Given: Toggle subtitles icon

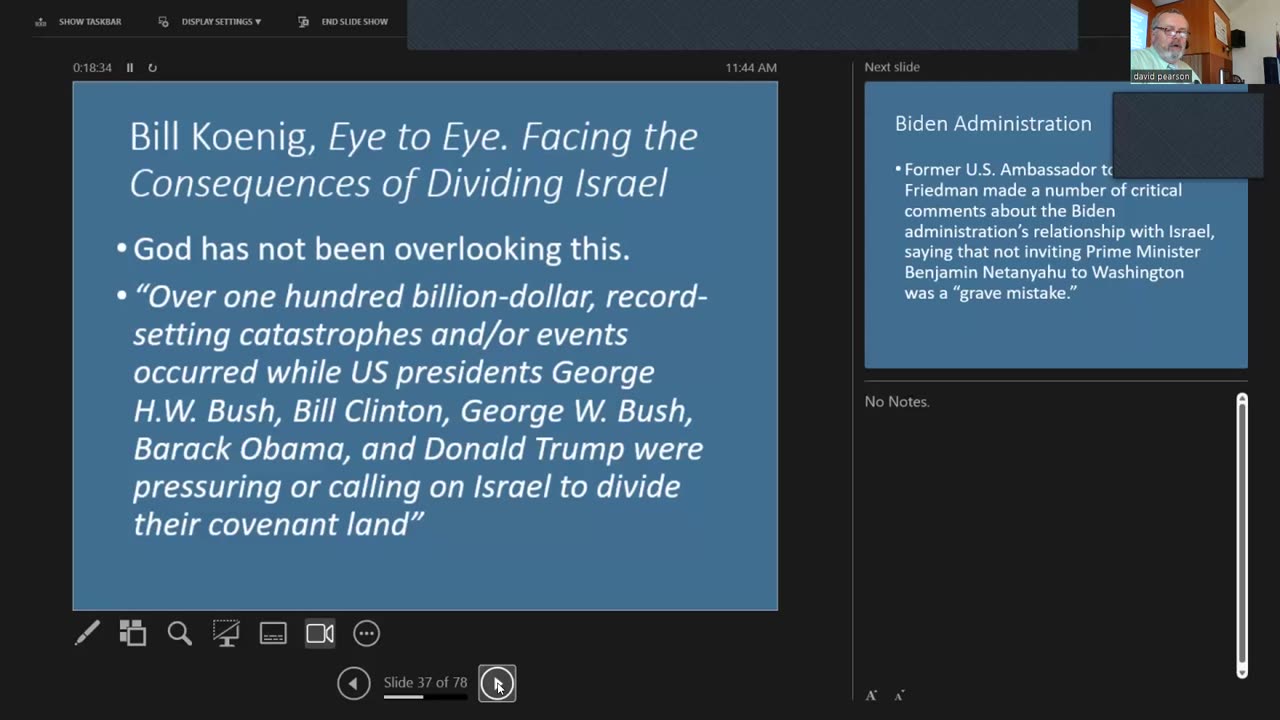Looking at the screenshot, I should pyautogui.click(x=273, y=633).
